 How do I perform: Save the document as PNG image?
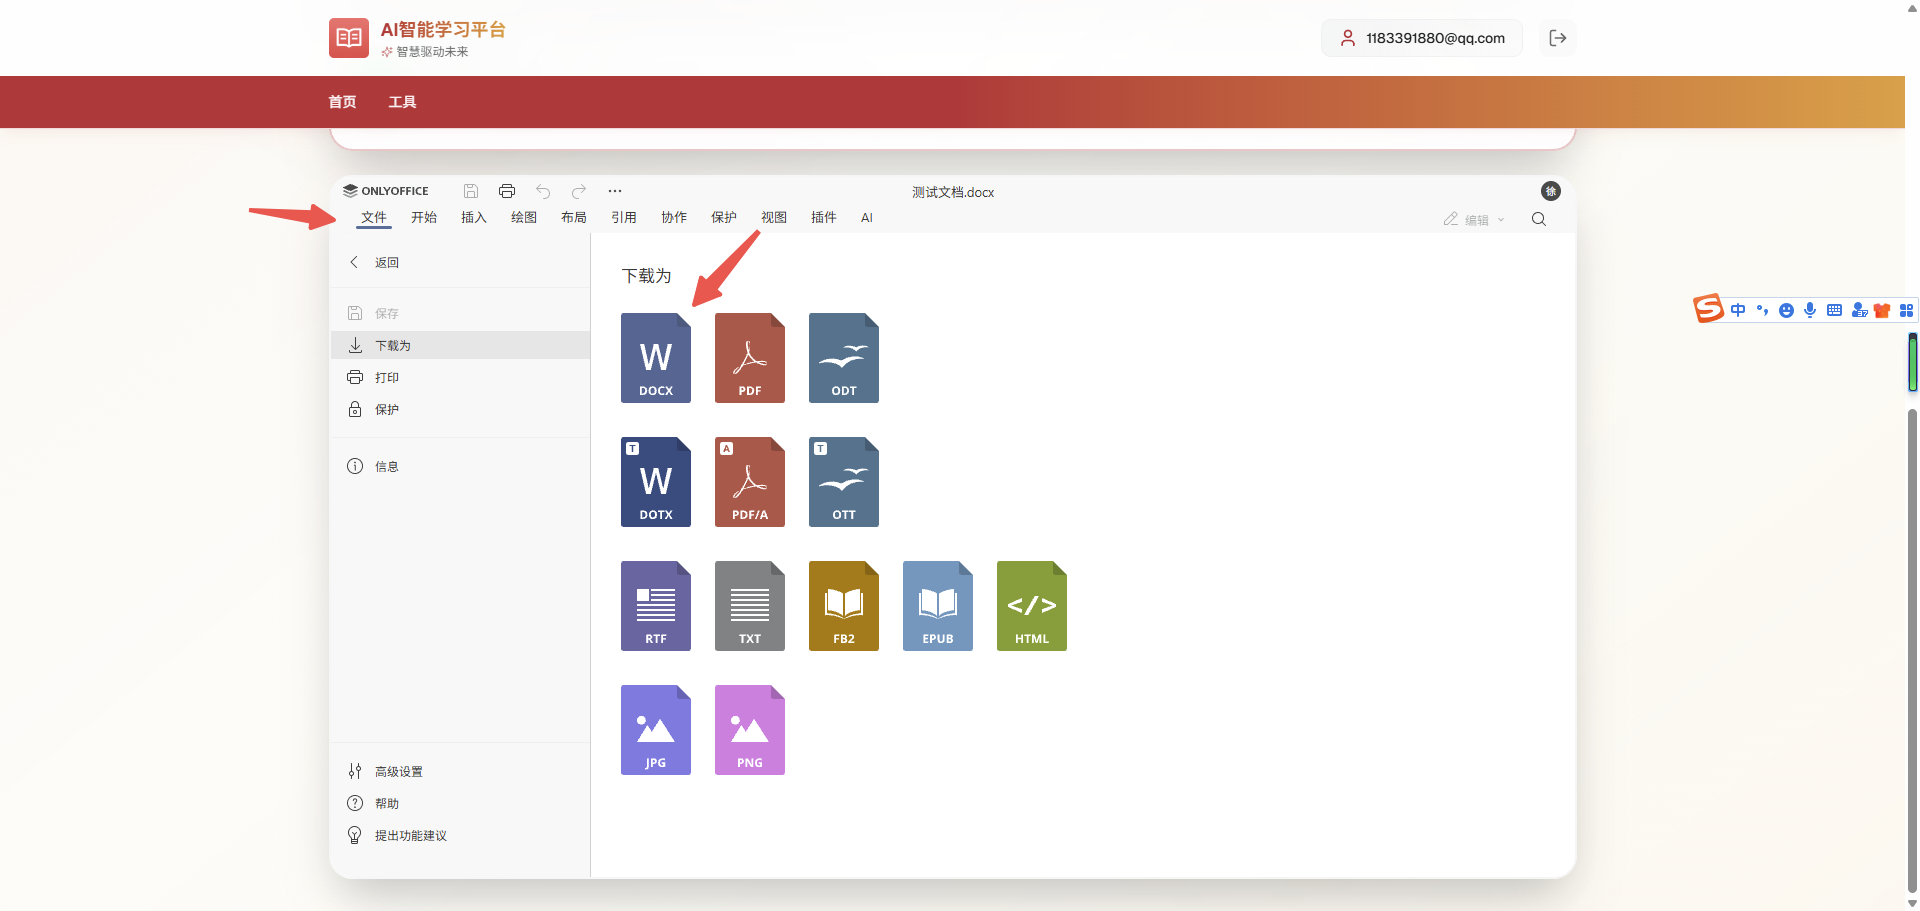tap(750, 730)
